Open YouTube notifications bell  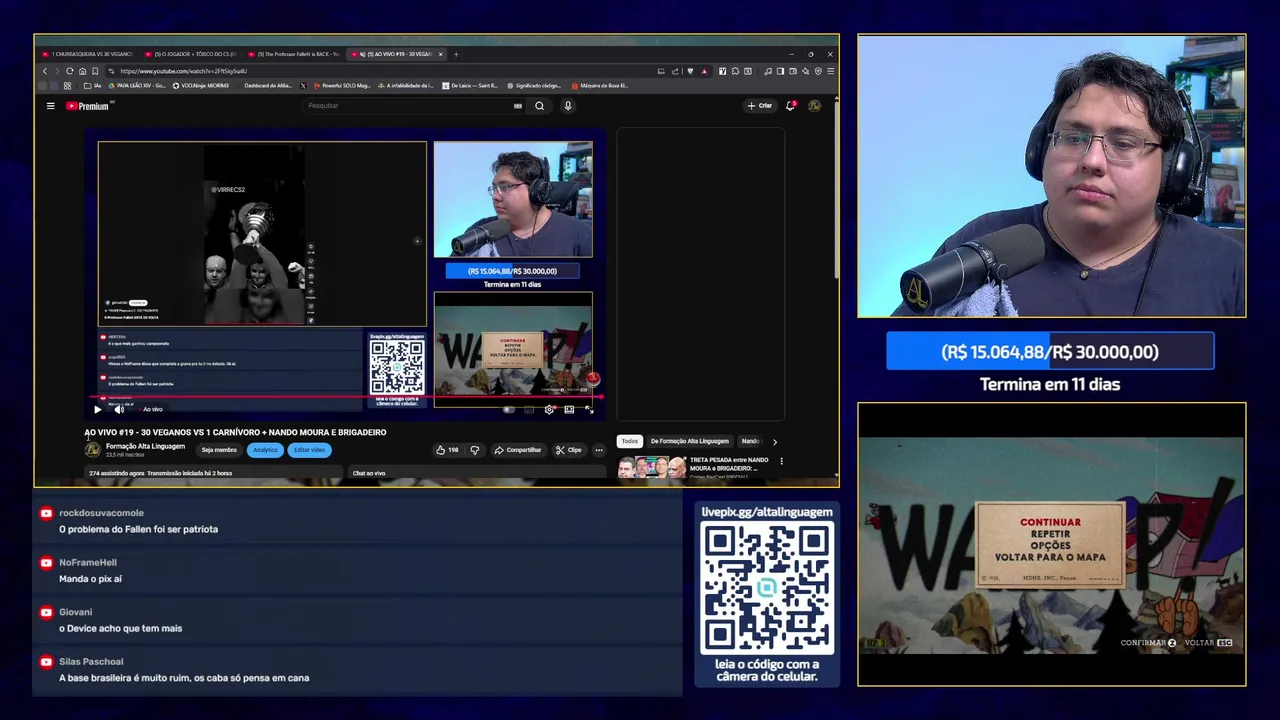pos(790,105)
